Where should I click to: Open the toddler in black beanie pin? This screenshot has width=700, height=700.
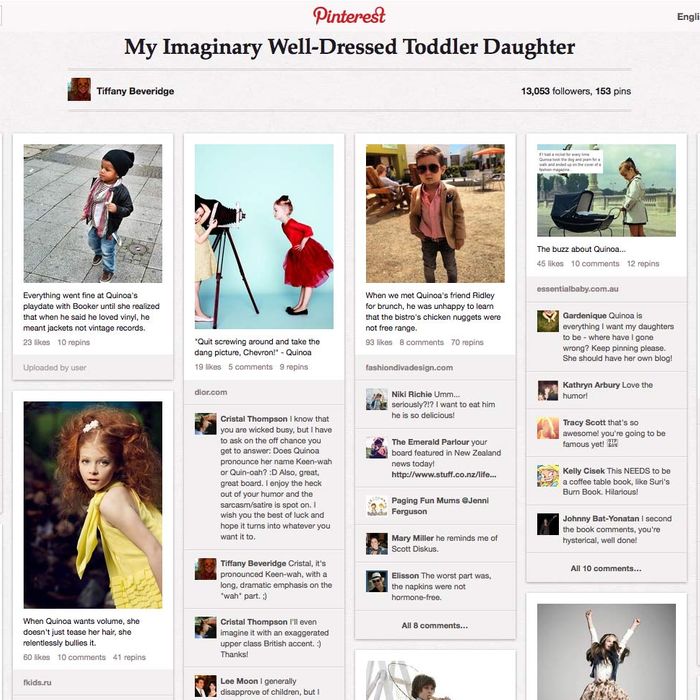pyautogui.click(x=93, y=213)
